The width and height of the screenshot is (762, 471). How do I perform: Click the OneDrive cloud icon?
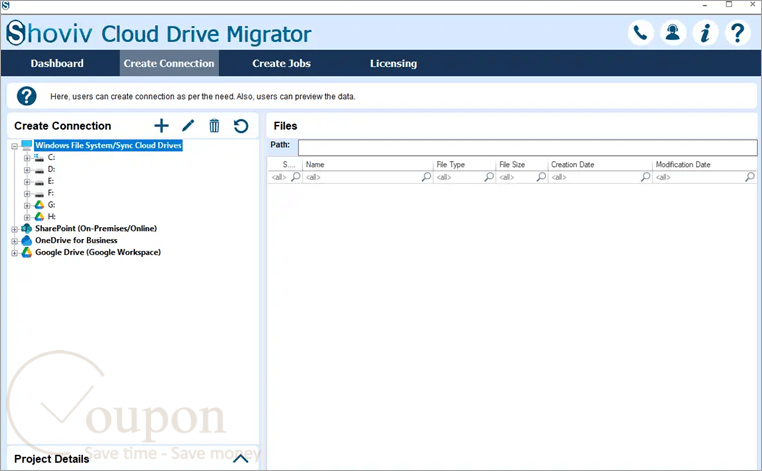(x=27, y=241)
